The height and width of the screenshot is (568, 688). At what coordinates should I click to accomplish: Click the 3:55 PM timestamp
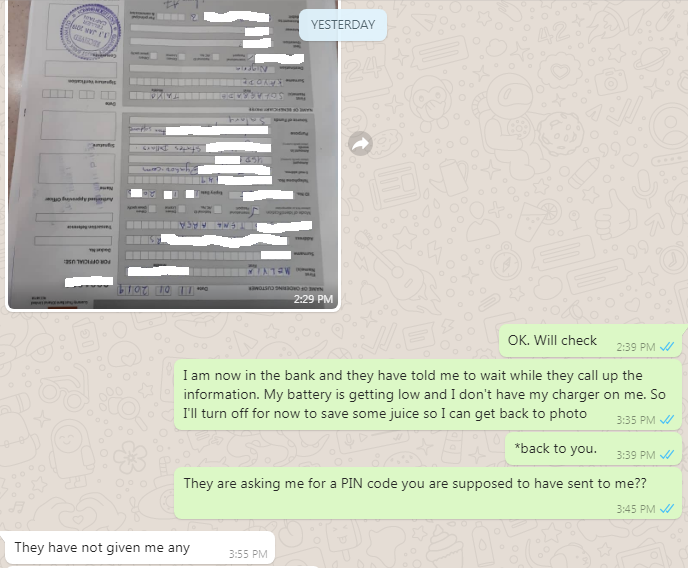pyautogui.click(x=248, y=554)
